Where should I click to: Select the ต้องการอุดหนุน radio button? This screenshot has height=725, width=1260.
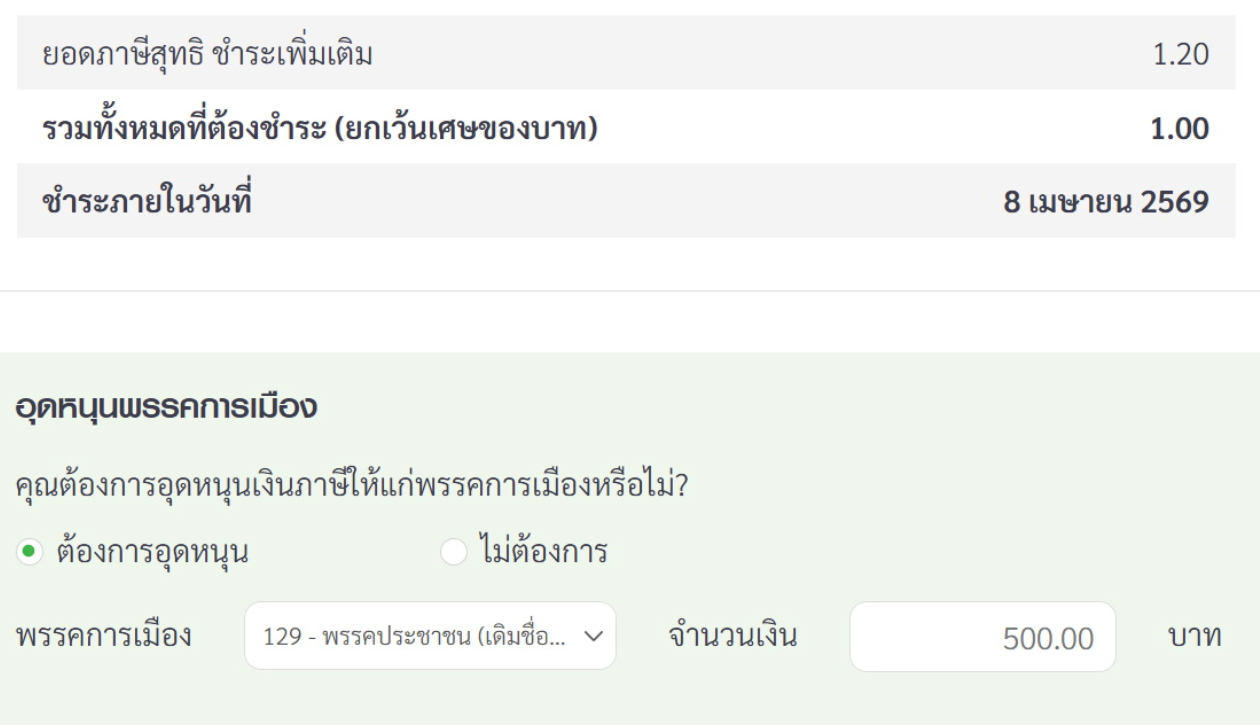tap(30, 552)
